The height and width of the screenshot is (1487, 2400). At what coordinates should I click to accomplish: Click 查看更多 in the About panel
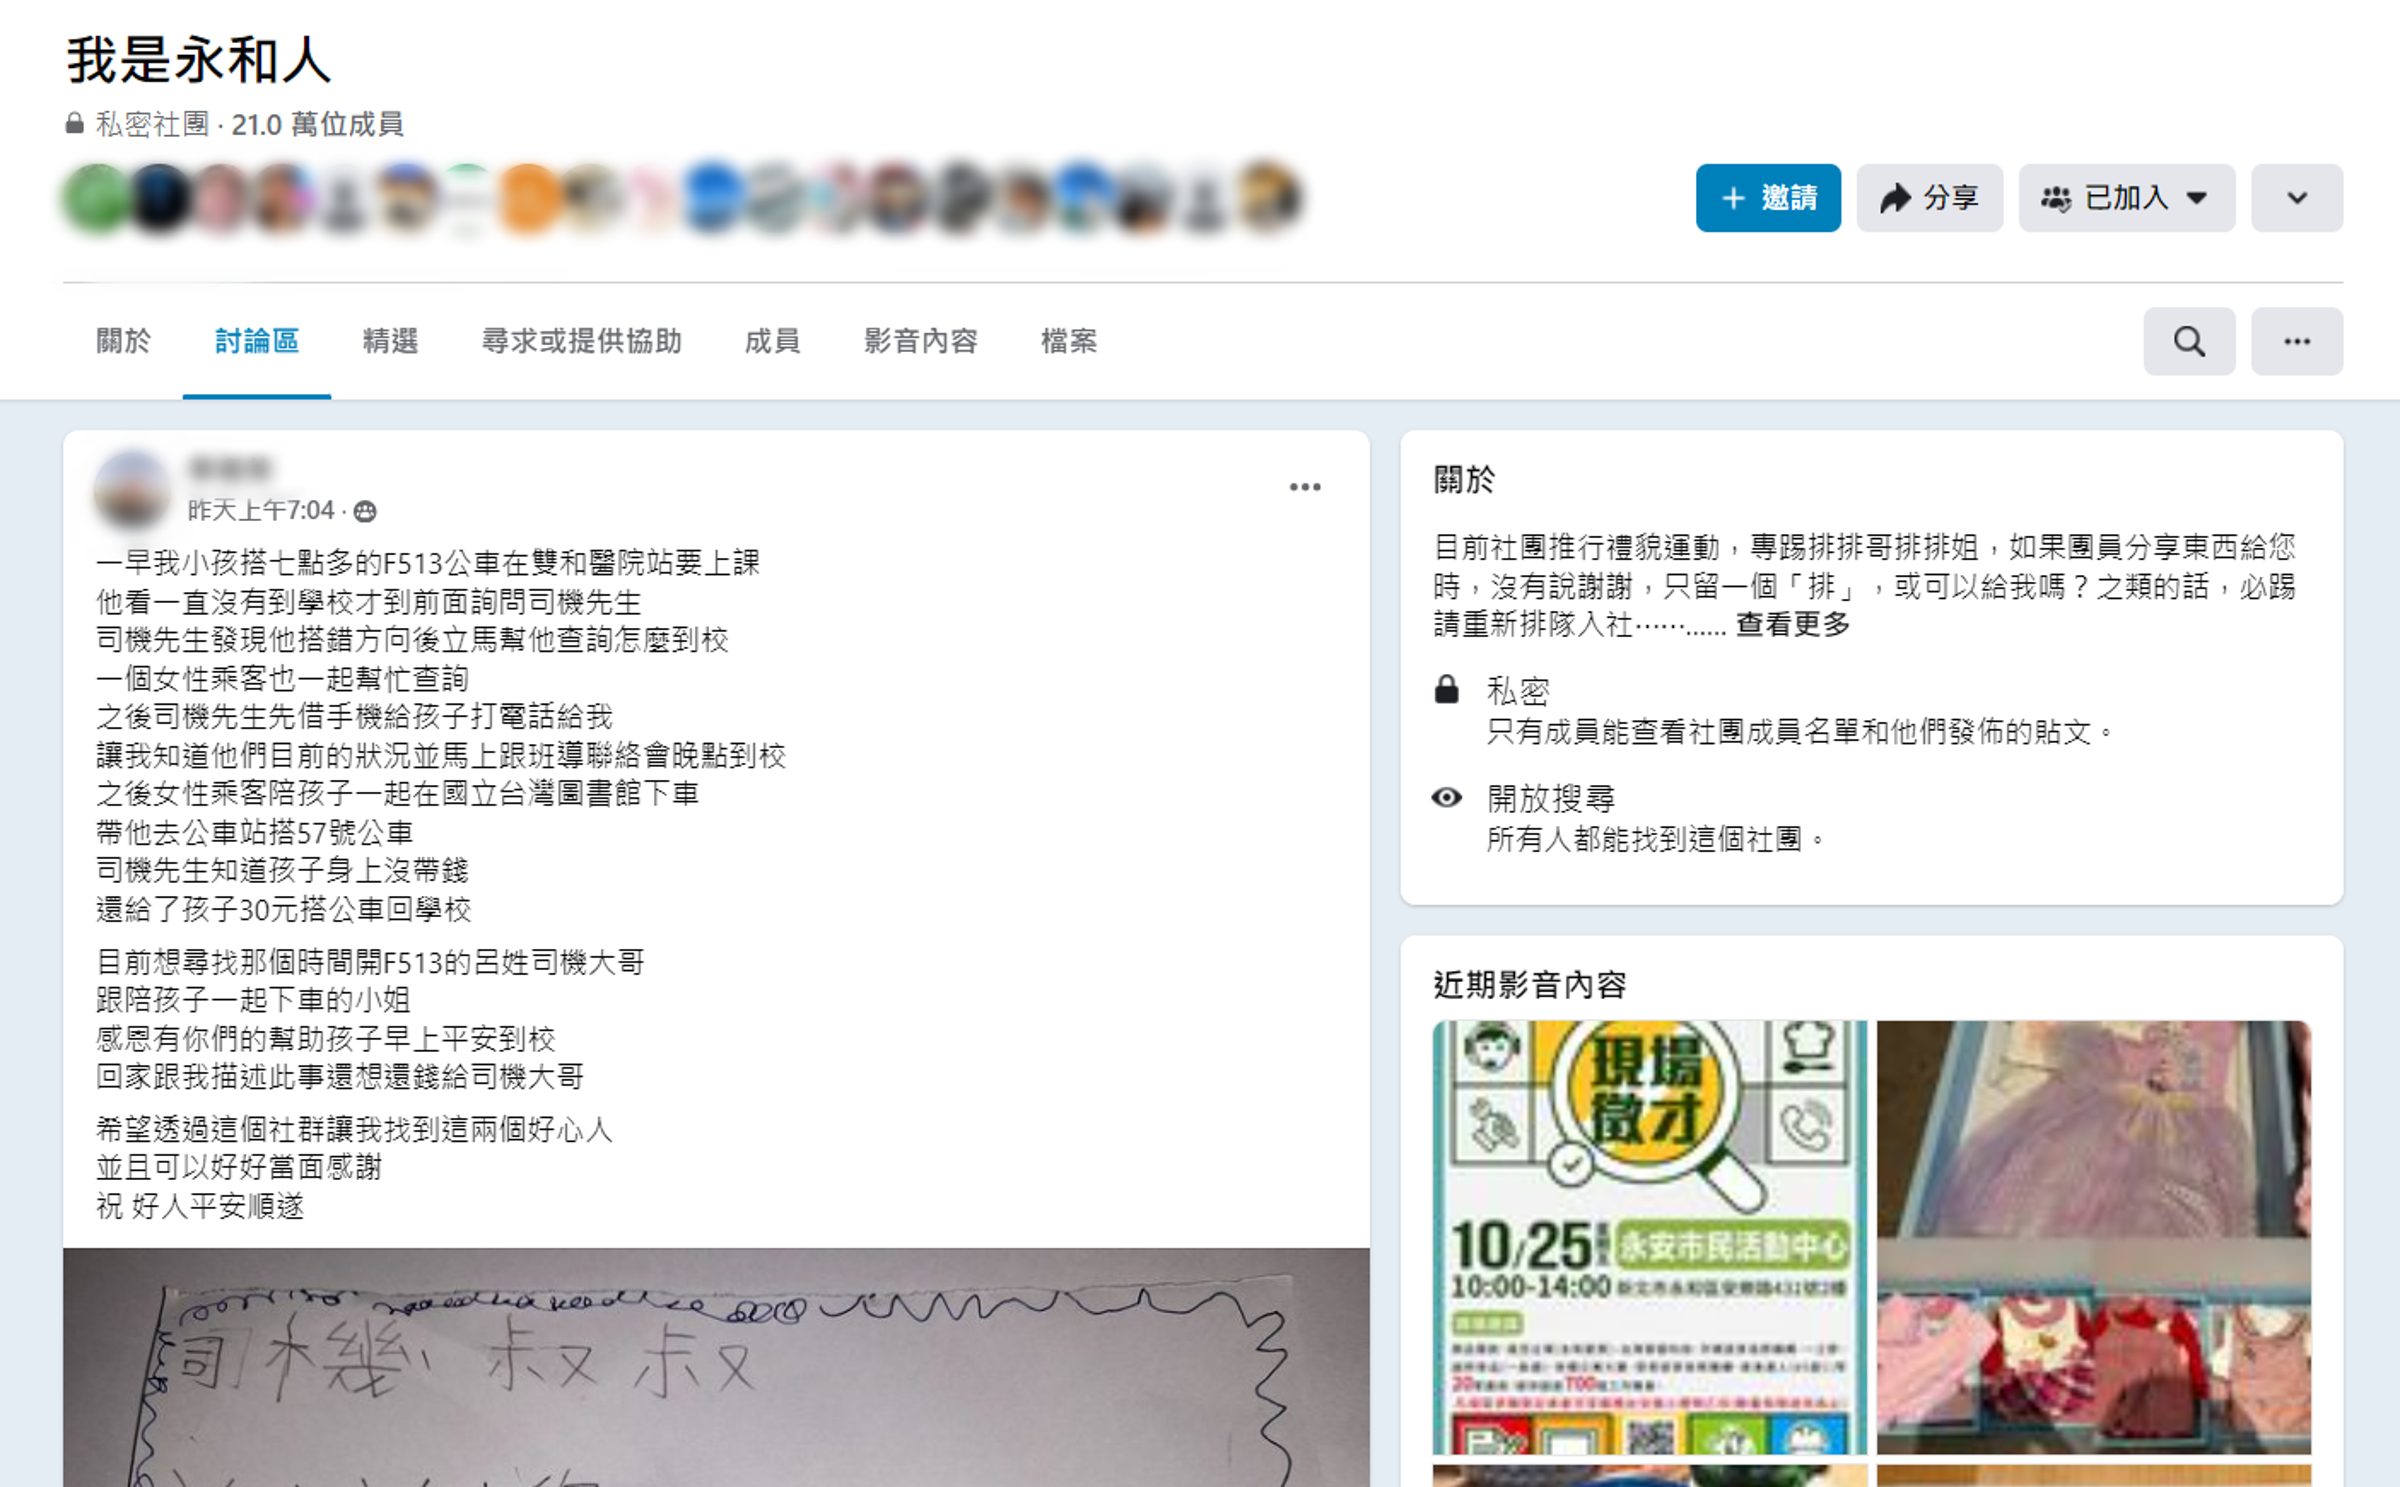[x=1792, y=624]
